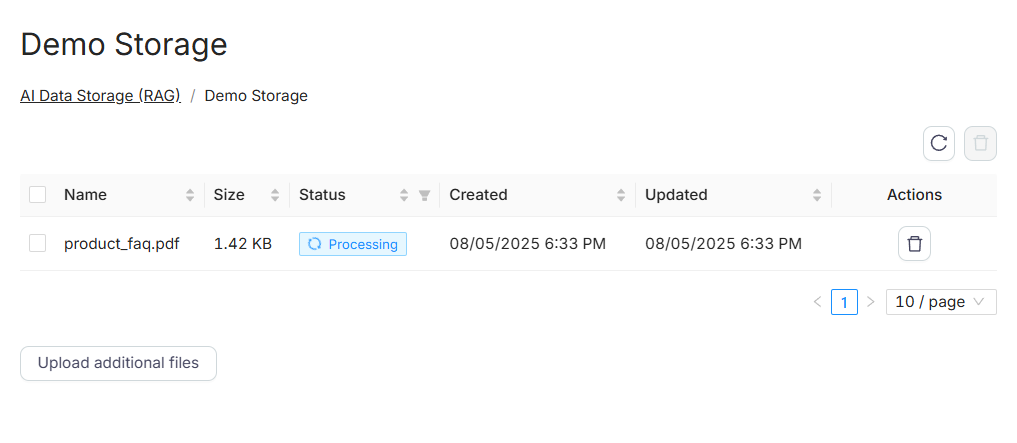
Task: Click the Processing status tag
Action: (x=353, y=244)
